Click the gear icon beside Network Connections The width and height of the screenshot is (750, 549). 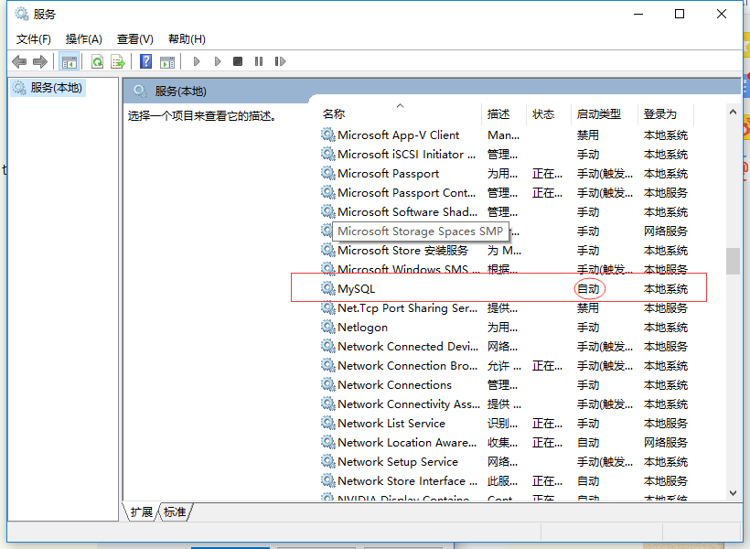tap(328, 384)
